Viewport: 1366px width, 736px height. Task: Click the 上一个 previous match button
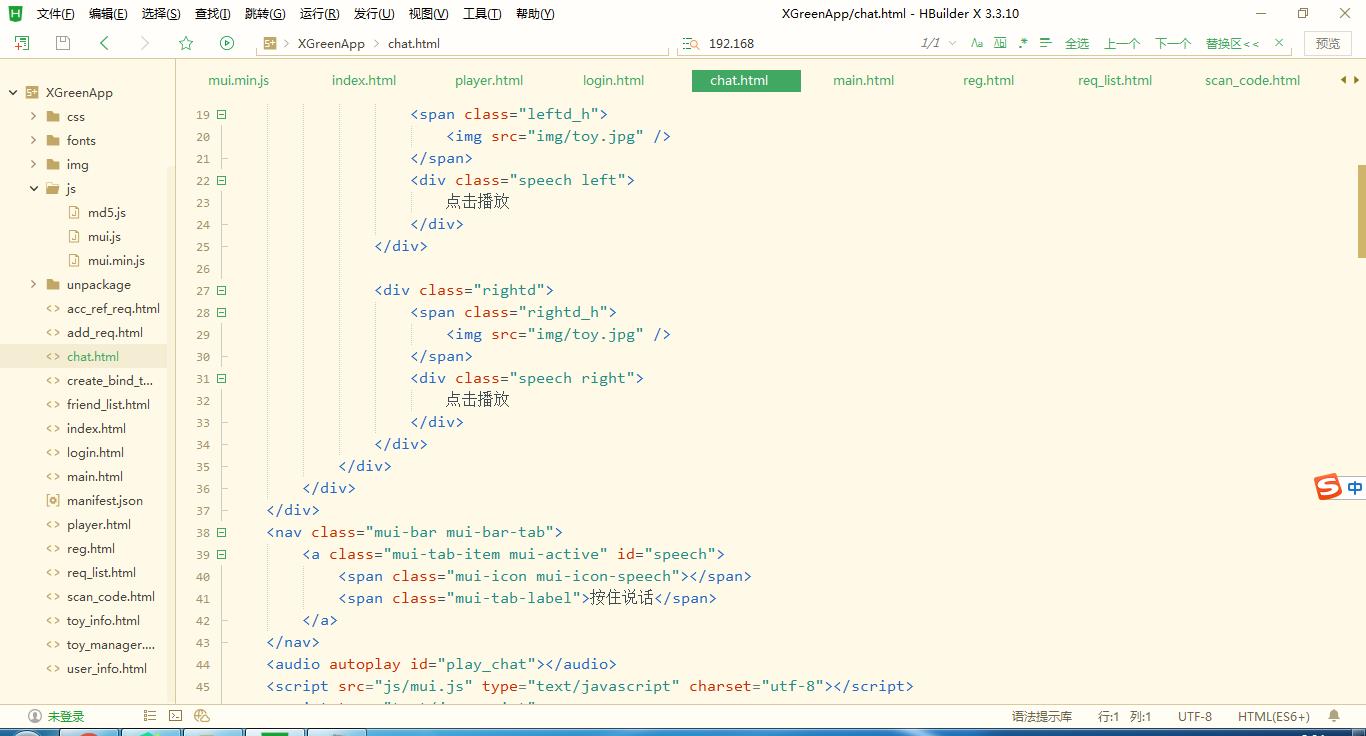coord(1122,43)
